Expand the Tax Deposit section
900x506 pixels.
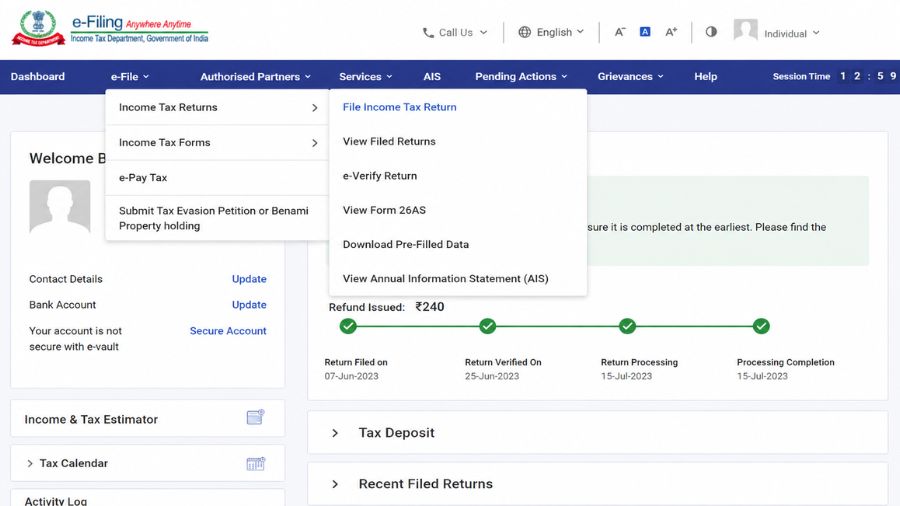click(335, 433)
